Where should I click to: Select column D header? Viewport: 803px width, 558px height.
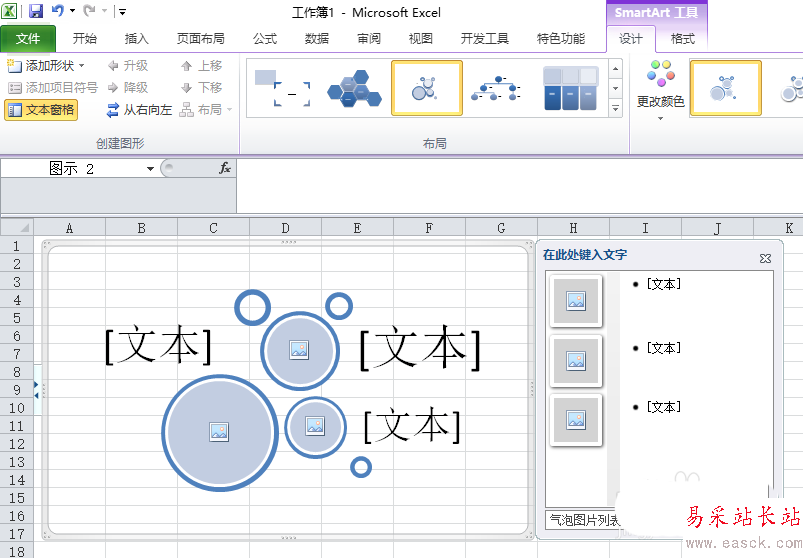click(x=285, y=228)
